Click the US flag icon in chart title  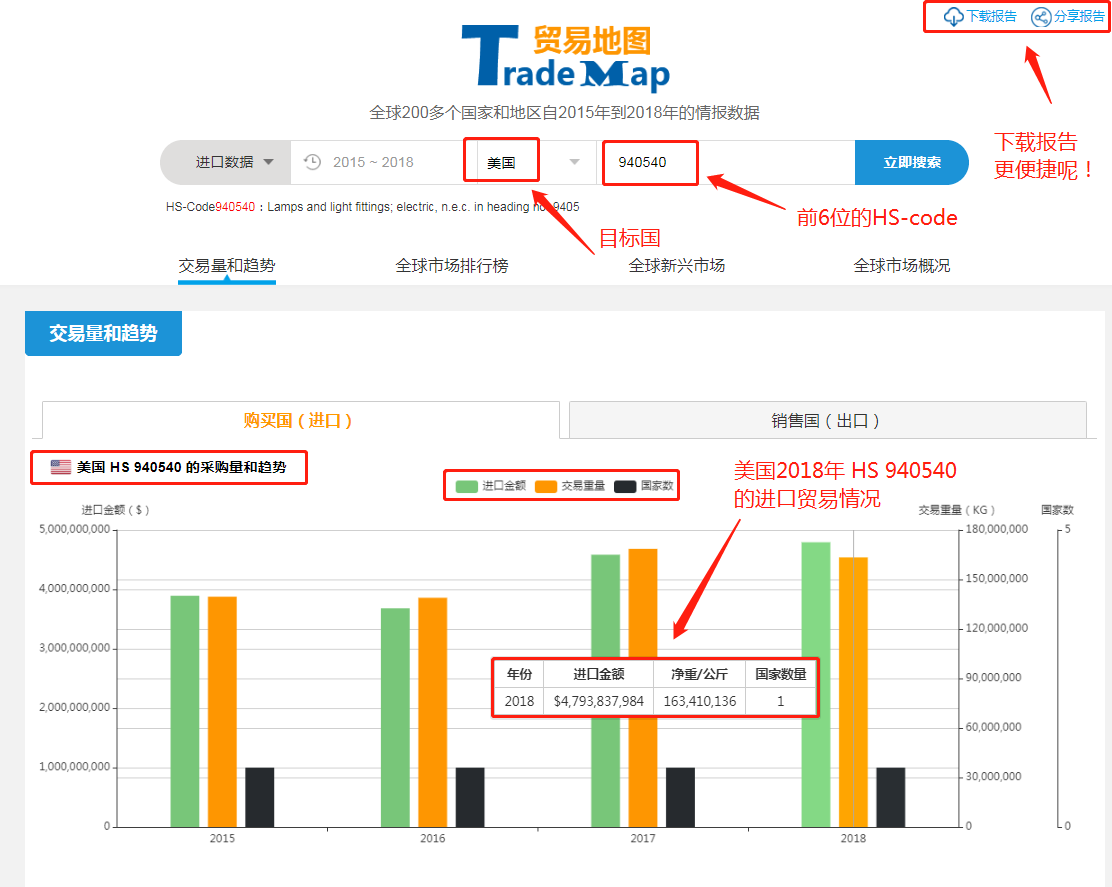coord(61,467)
